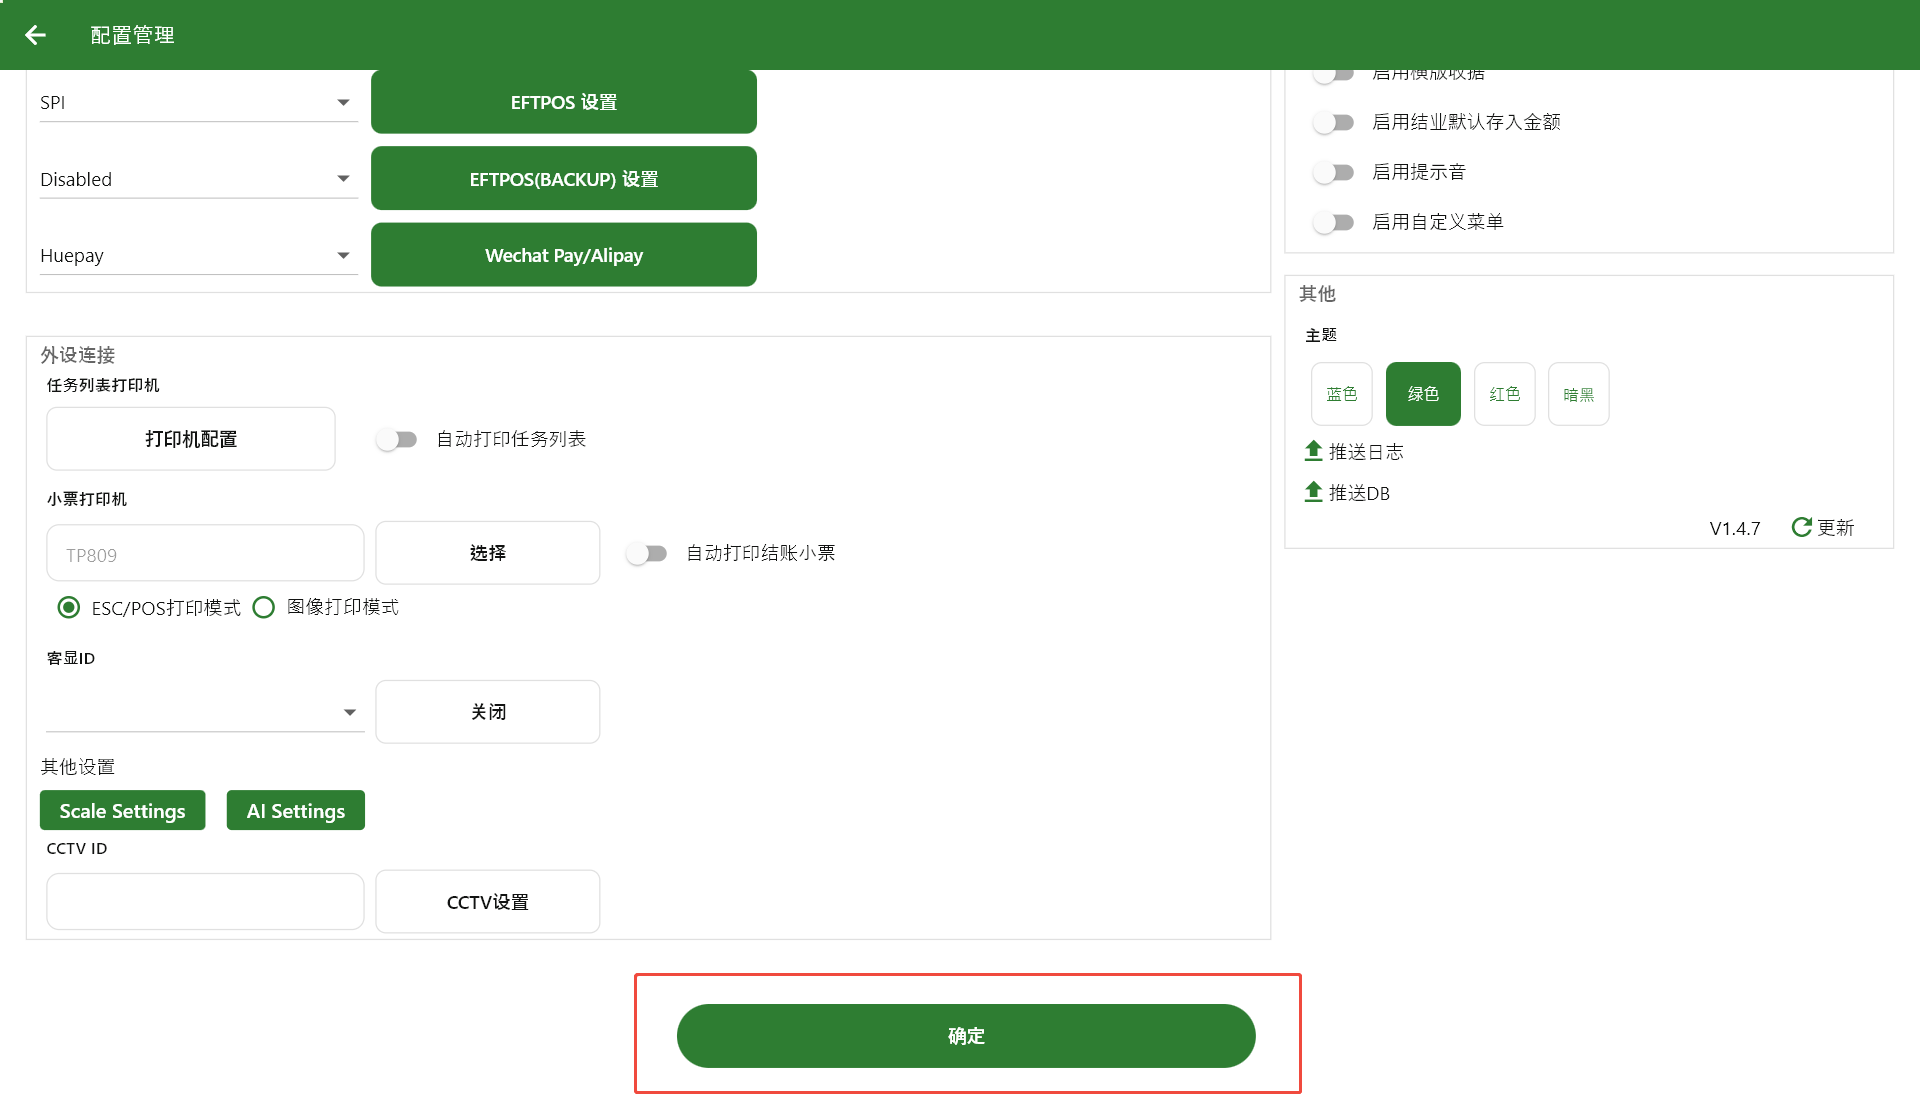Viewport: 1920px width, 1111px height.
Task: Click the back arrow icon
Action: [36, 35]
